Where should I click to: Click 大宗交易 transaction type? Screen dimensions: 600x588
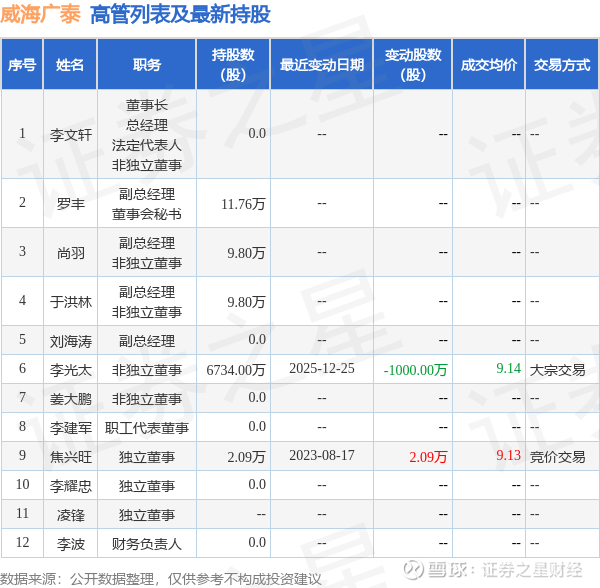558,370
